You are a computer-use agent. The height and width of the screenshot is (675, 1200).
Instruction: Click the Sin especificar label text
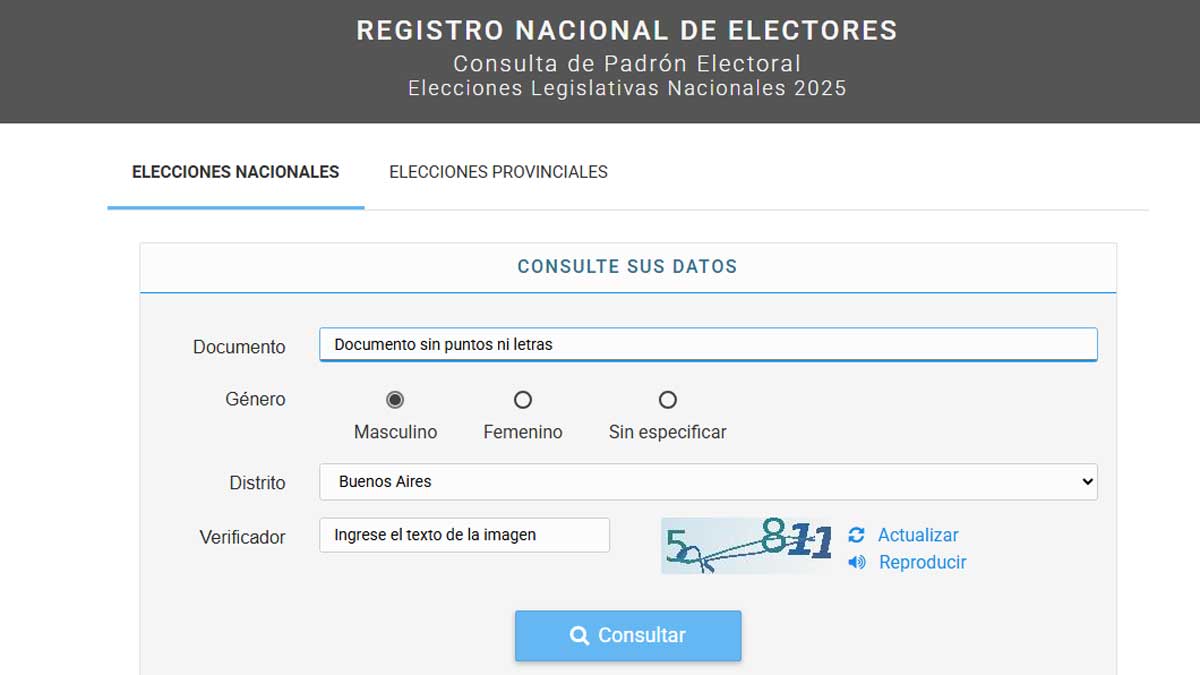667,432
